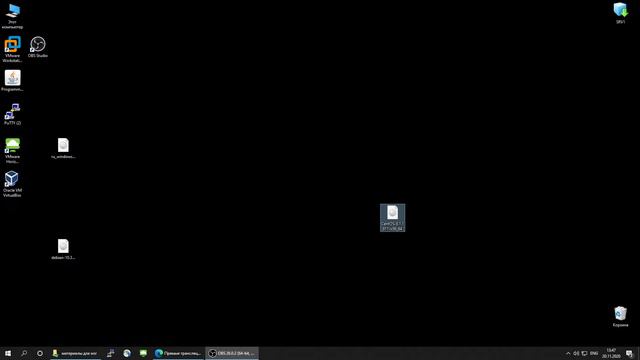
Task: Select the VMware Workstation shortcut
Action: 12,49
